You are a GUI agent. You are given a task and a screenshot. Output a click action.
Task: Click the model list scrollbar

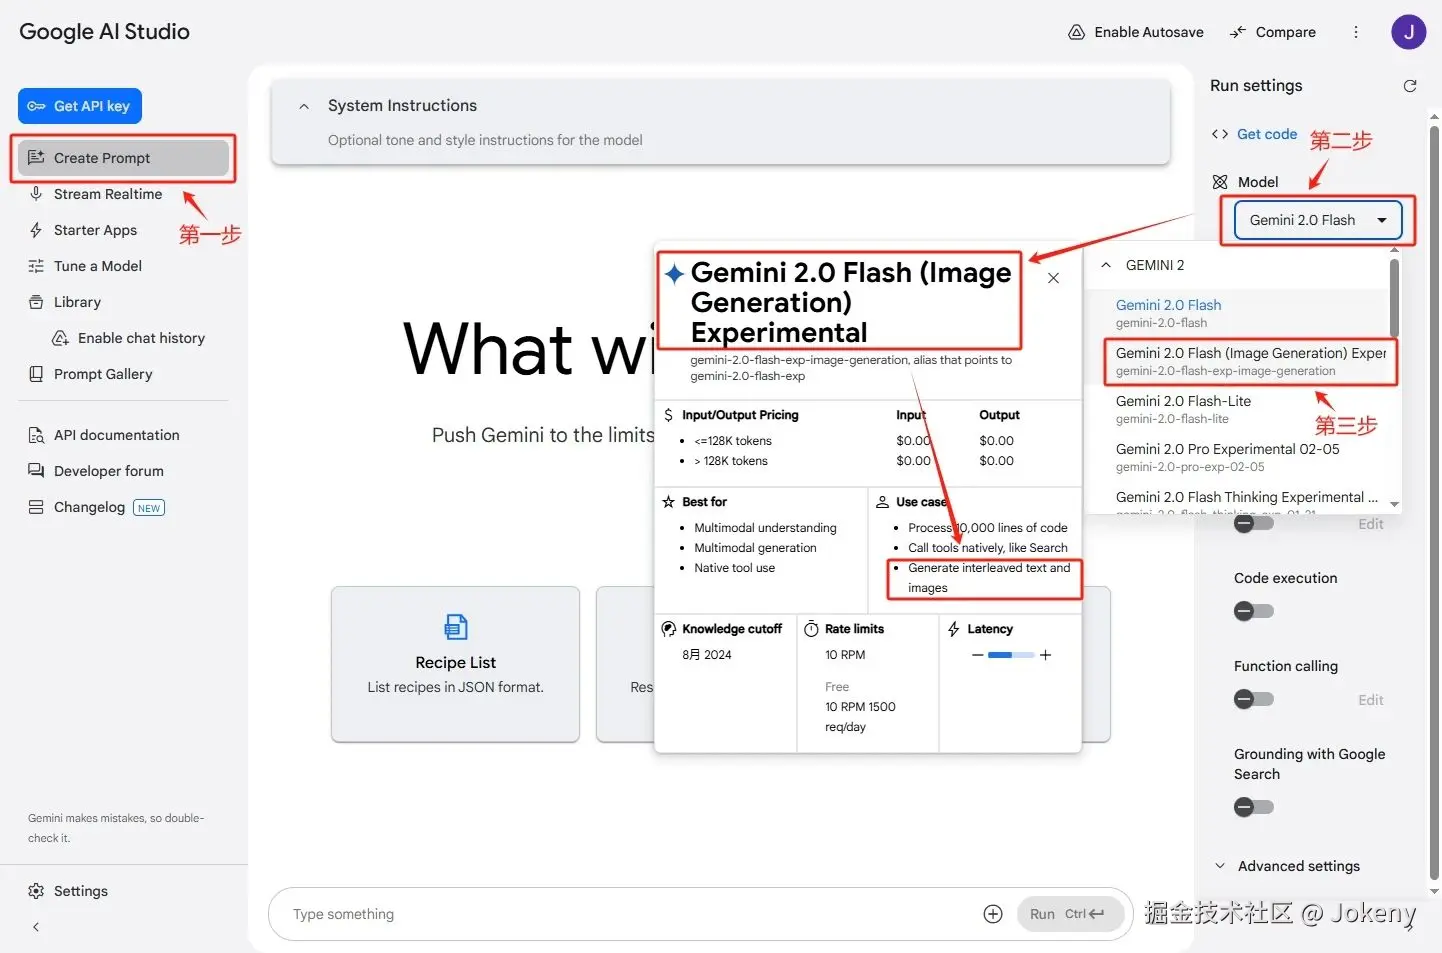tap(1394, 298)
